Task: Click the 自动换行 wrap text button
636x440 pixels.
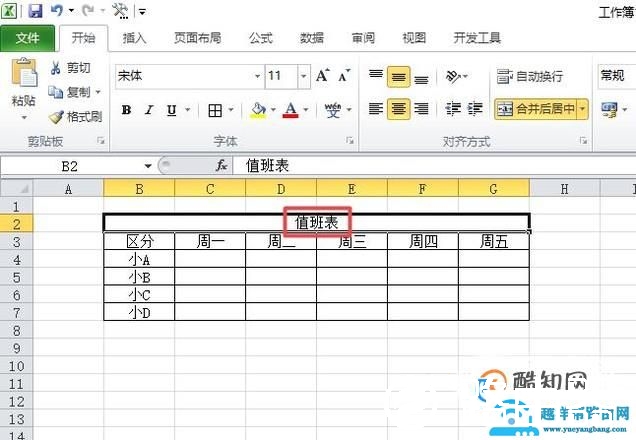Action: click(x=530, y=76)
